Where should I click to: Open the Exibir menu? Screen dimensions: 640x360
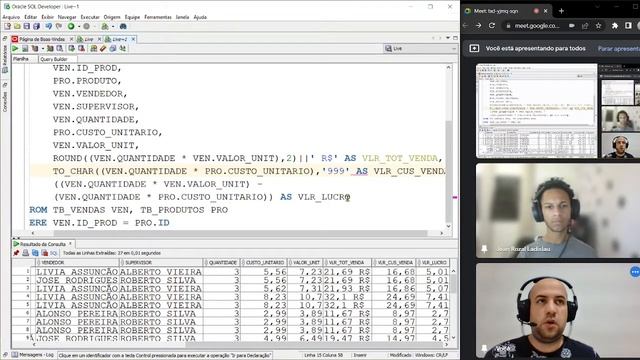pos(47,17)
